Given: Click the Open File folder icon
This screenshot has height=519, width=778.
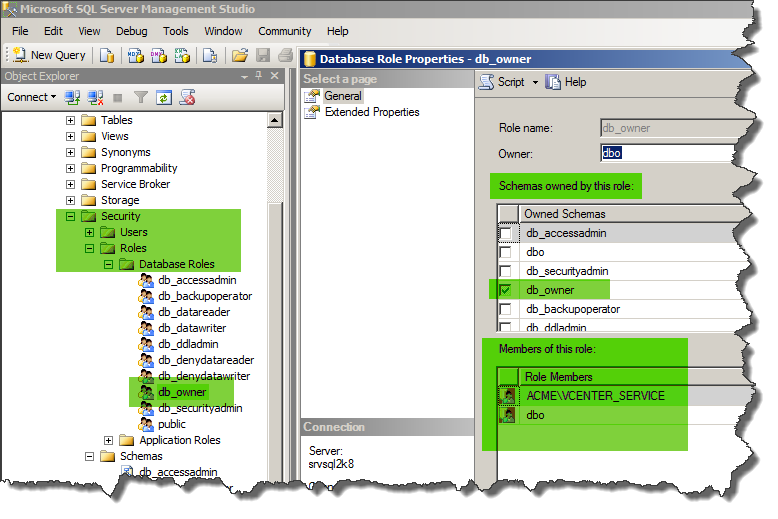Looking at the screenshot, I should pos(240,55).
